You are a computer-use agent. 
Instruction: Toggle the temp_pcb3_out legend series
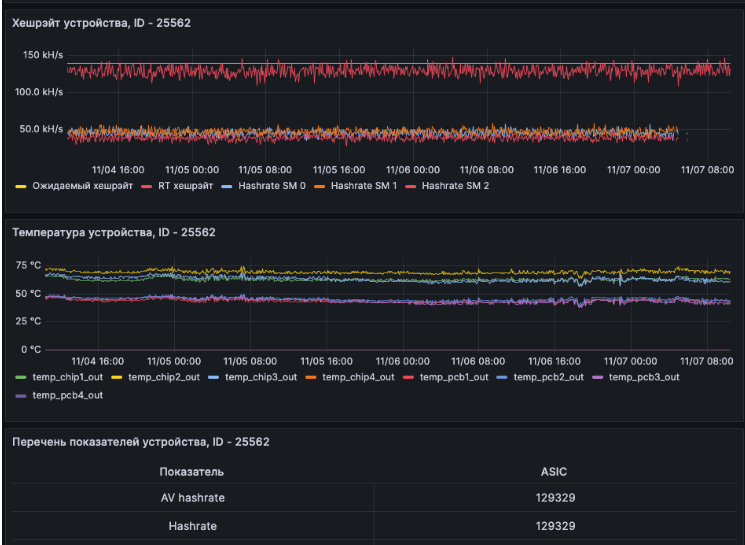[x=644, y=377]
